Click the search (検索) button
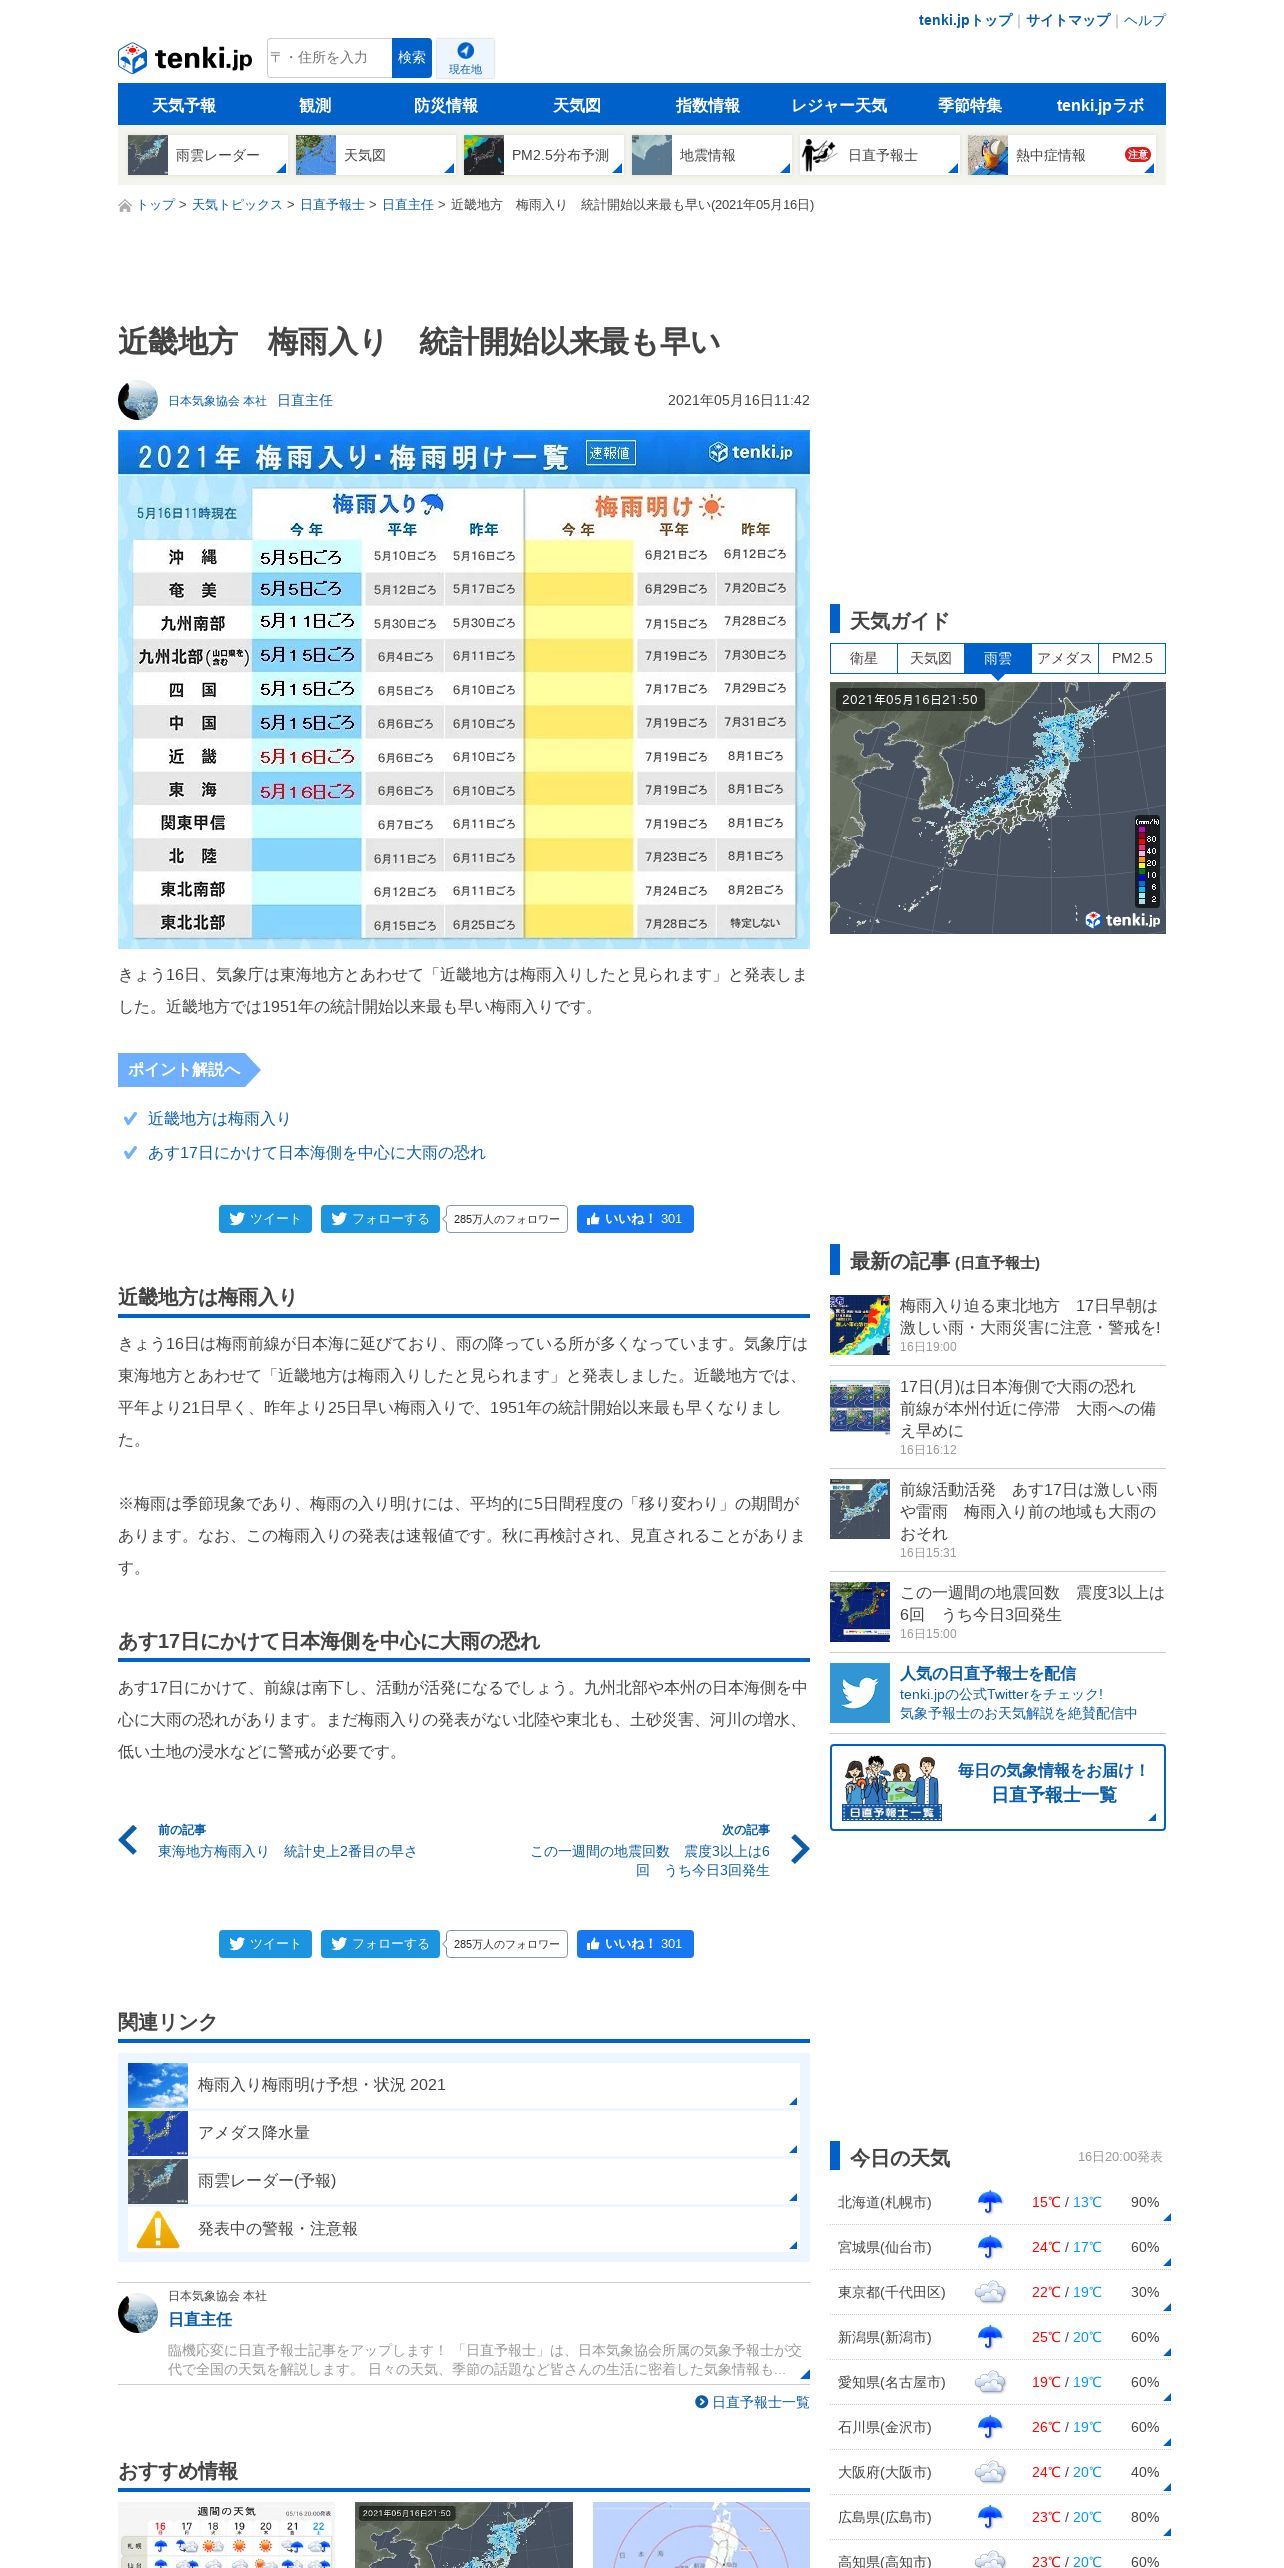Image resolution: width=1284 pixels, height=2568 pixels. tap(411, 58)
